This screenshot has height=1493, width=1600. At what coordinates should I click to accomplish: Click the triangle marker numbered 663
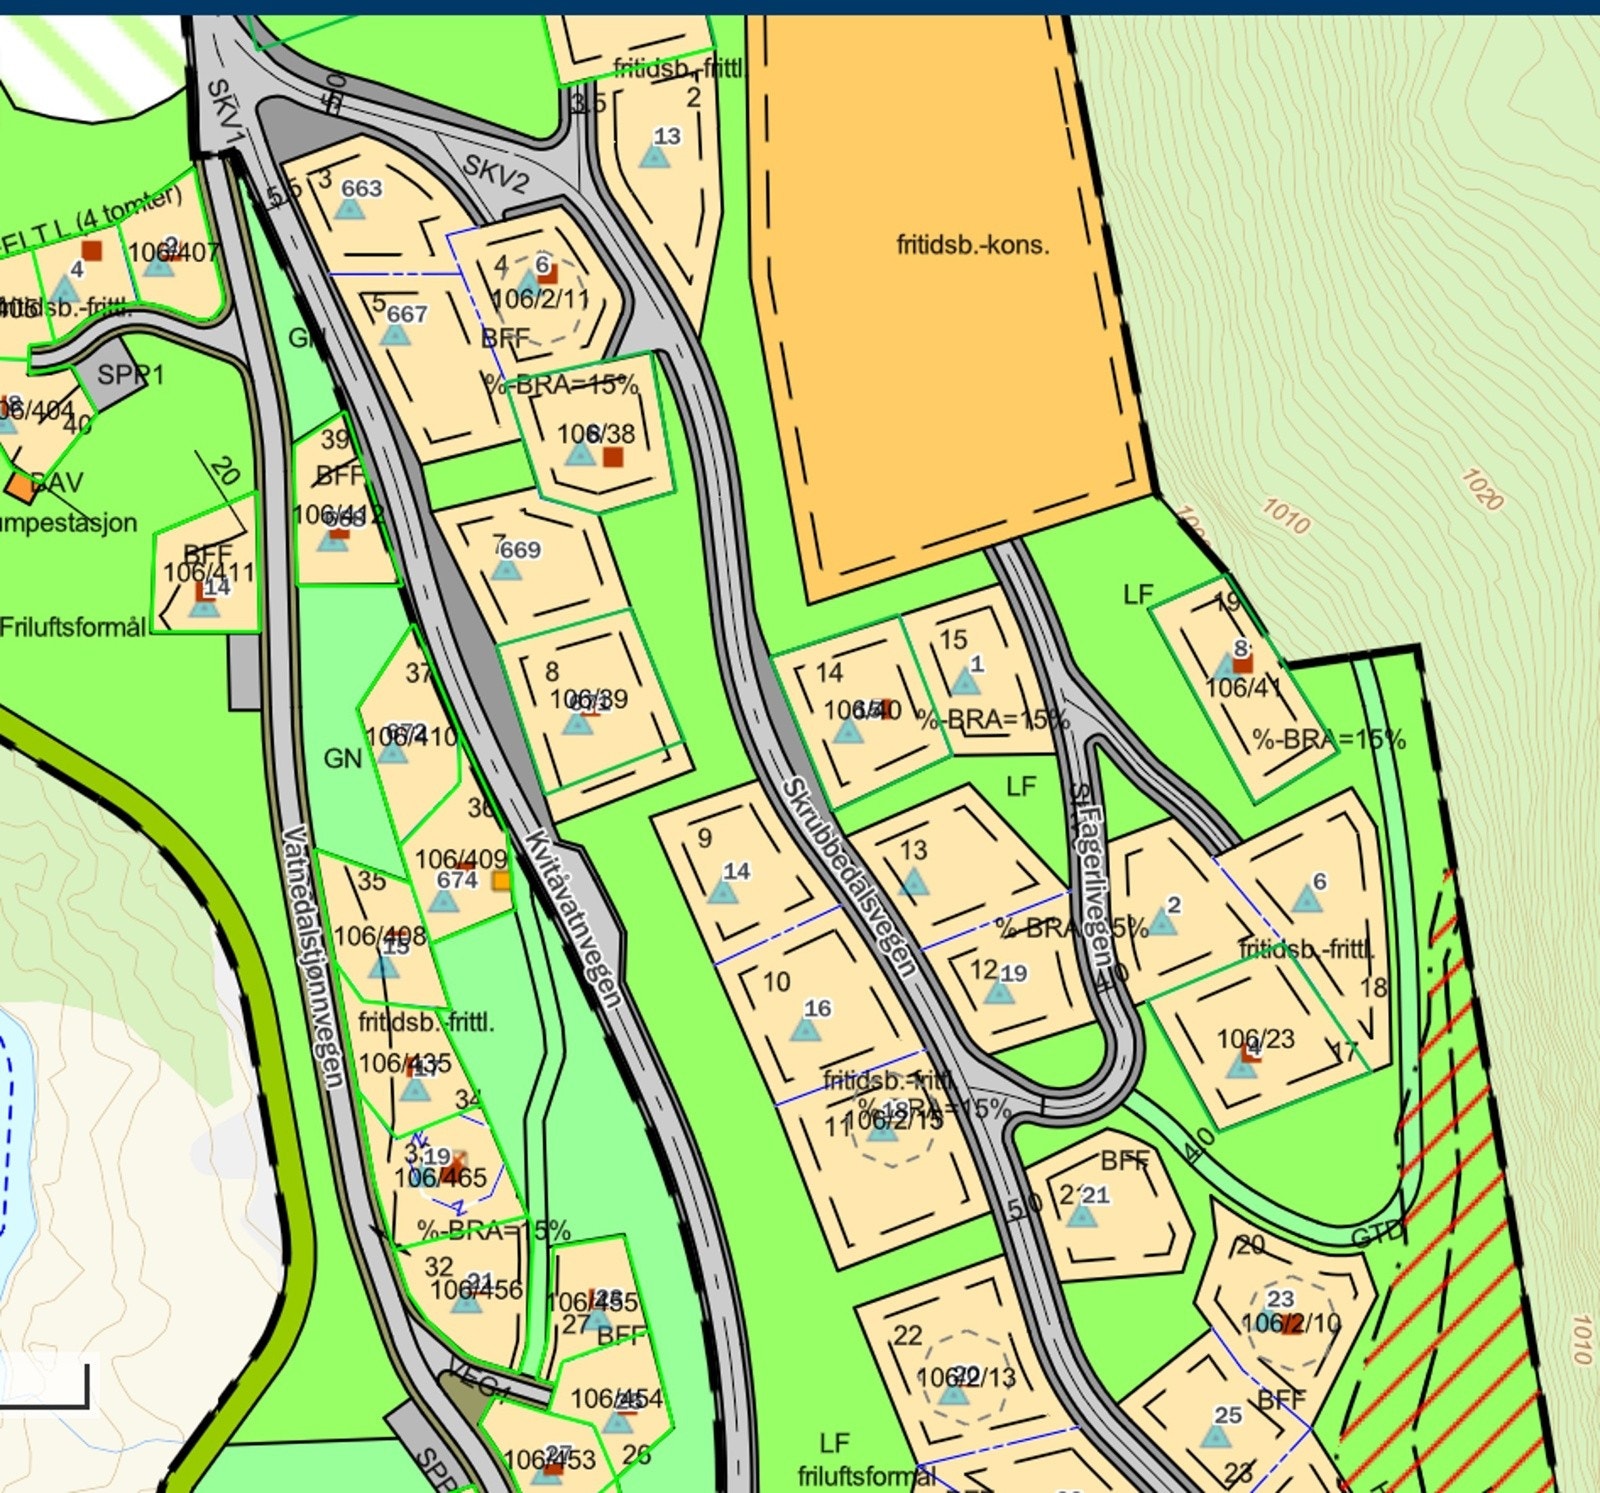pos(348,208)
